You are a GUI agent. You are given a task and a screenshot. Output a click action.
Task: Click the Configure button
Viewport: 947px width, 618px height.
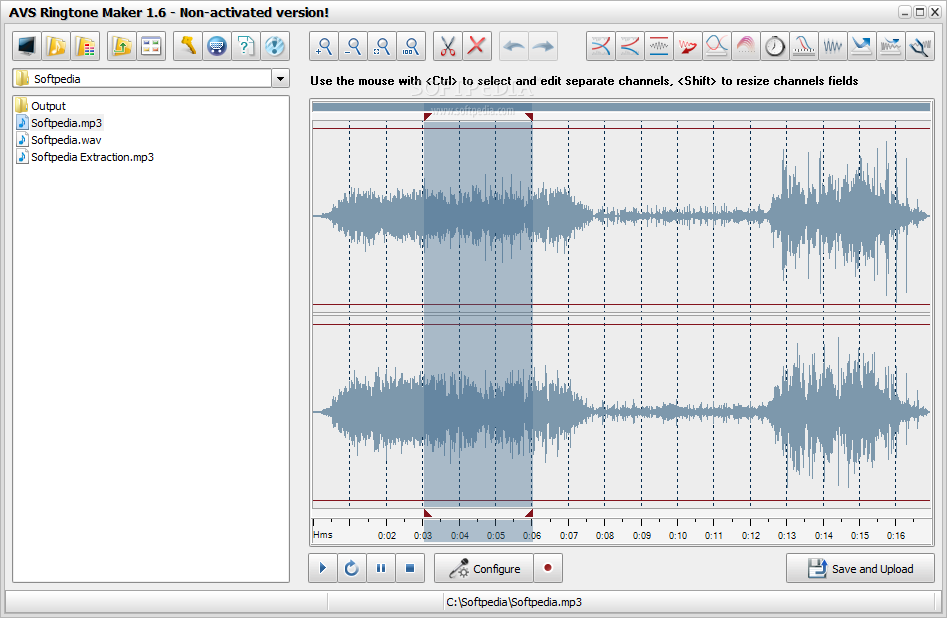[x=485, y=569]
